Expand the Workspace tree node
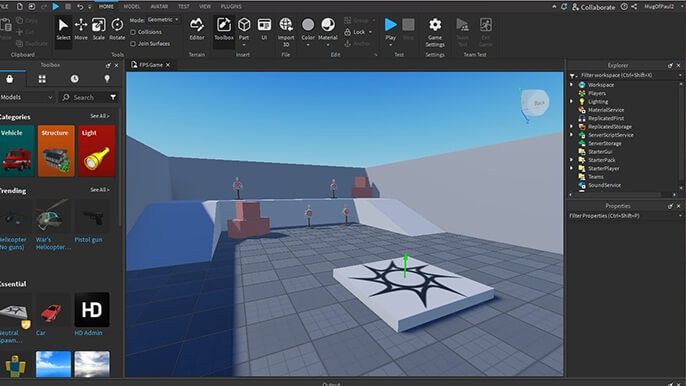The image size is (686, 386). coord(571,85)
